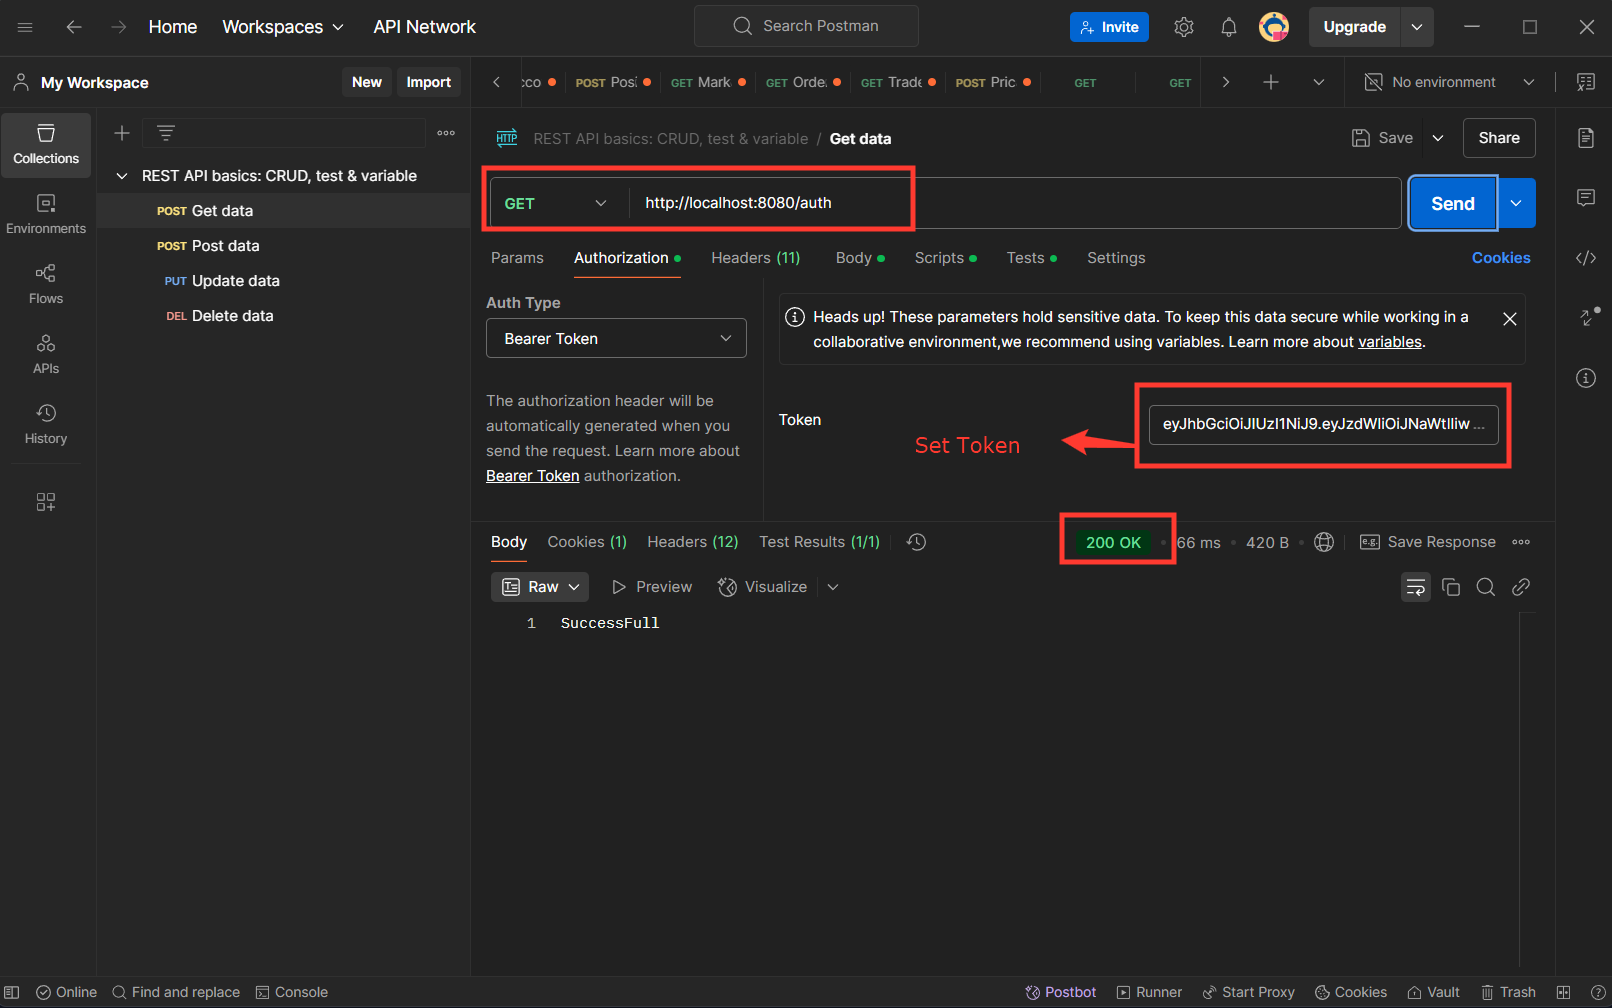The image size is (1612, 1008).
Task: Open the user avatar profile
Action: pos(1274,27)
